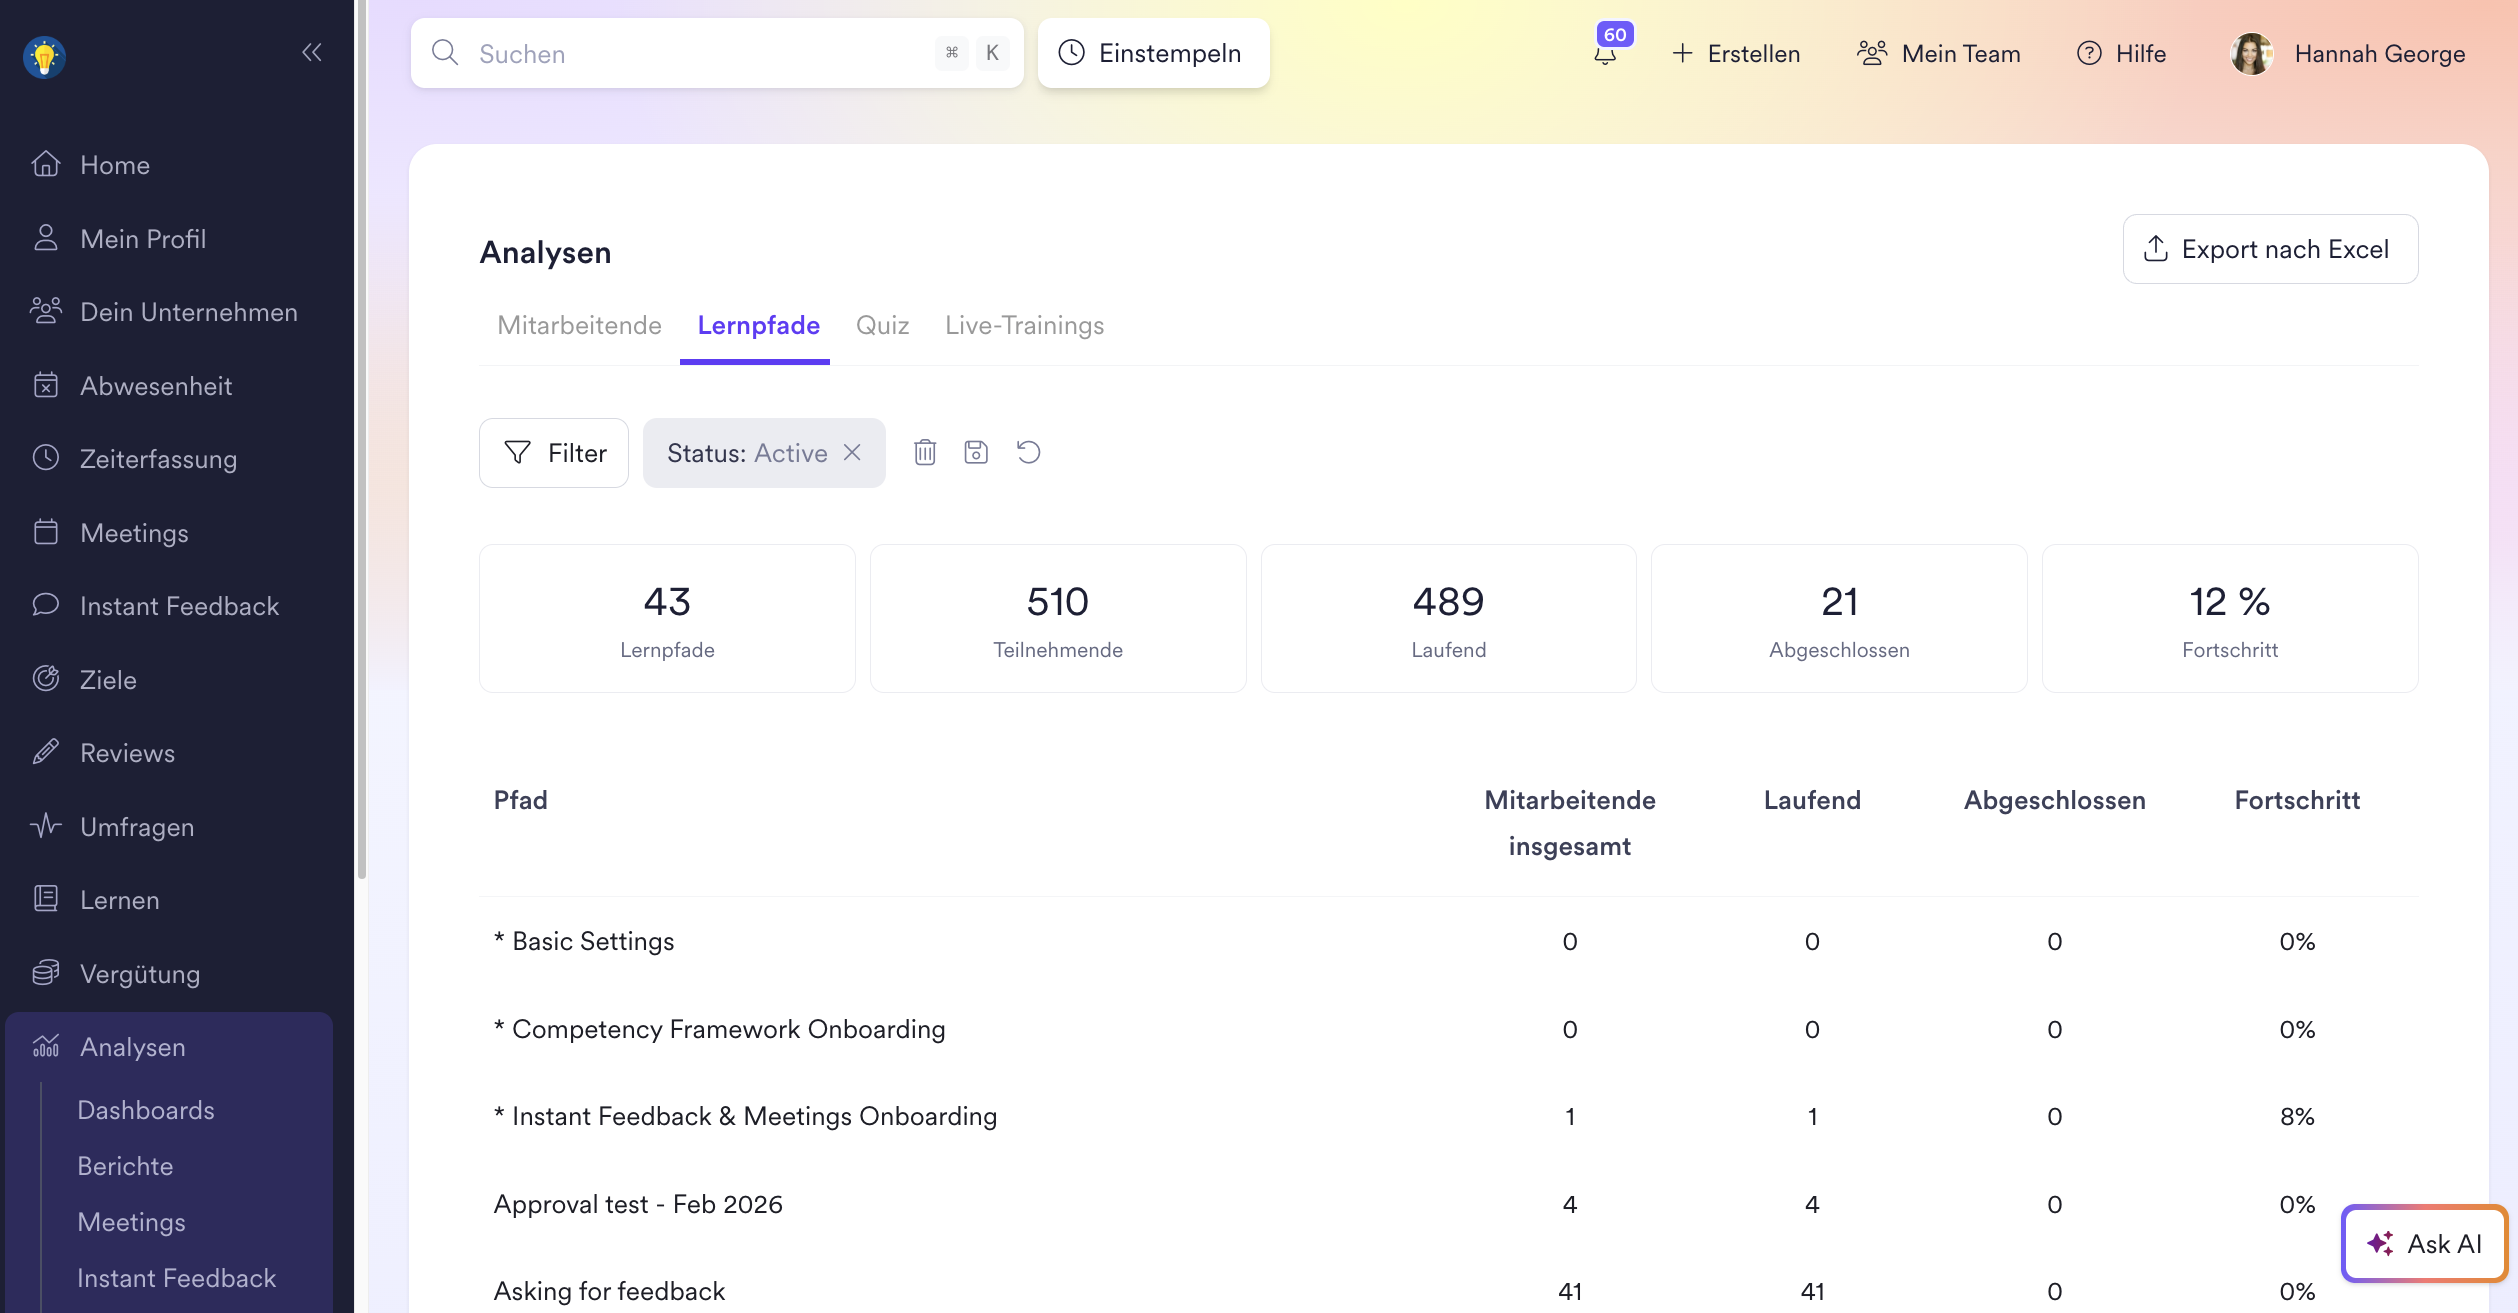2518x1313 pixels.
Task: Open the Erstellen create menu
Action: coord(1736,54)
